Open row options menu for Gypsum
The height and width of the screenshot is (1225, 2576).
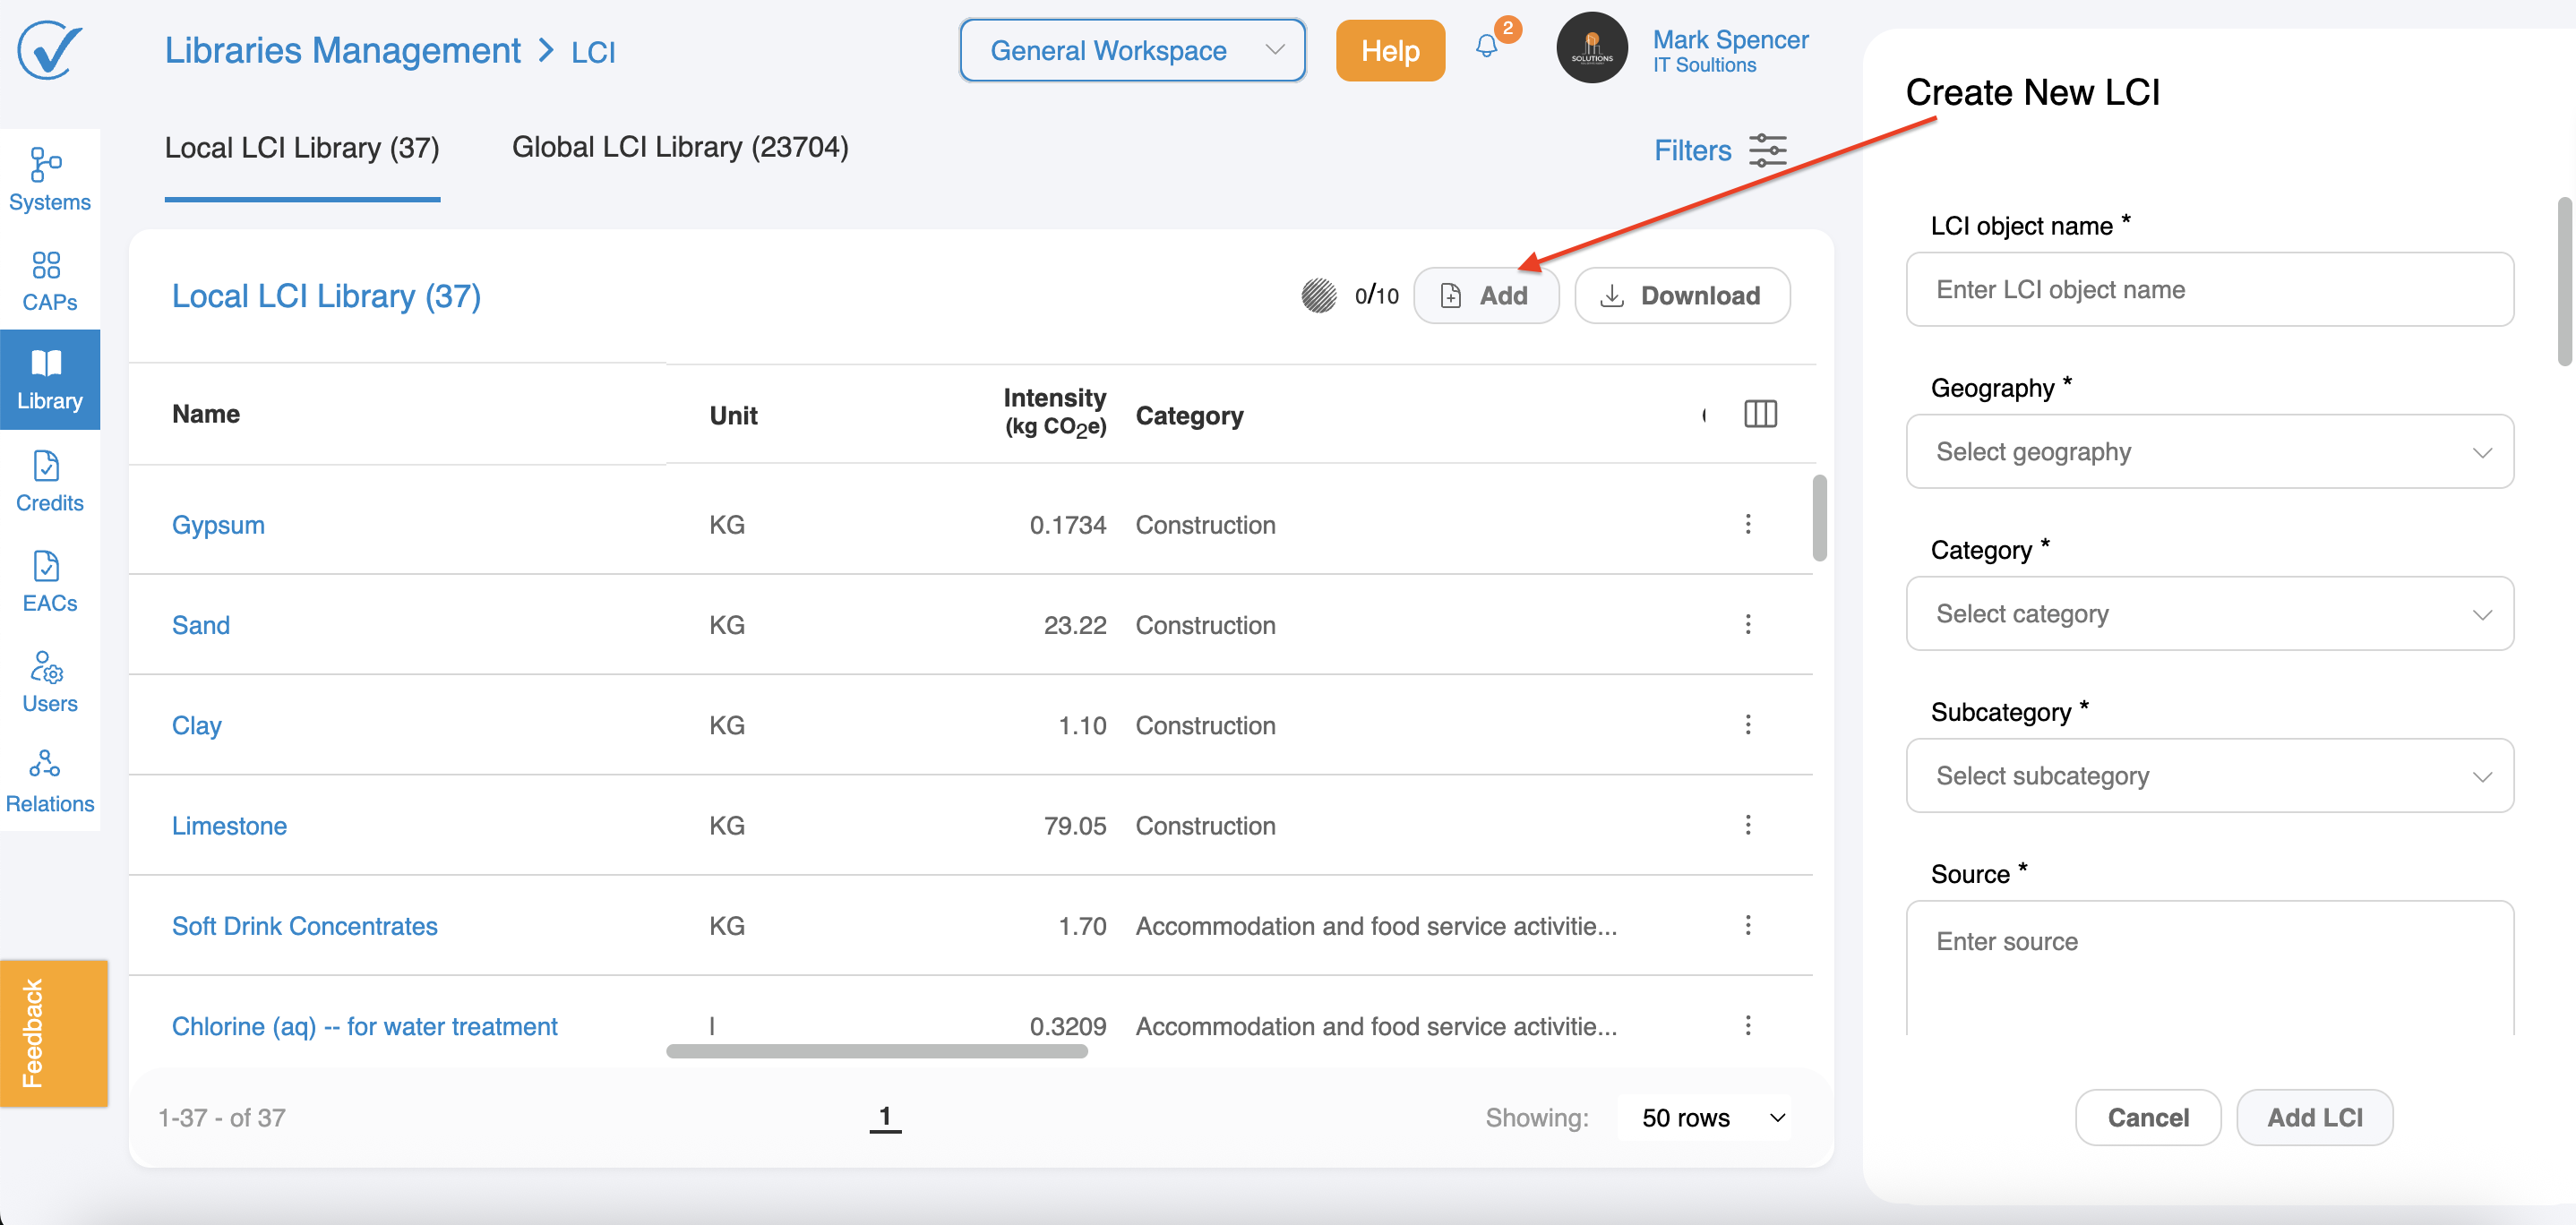[x=1747, y=524]
